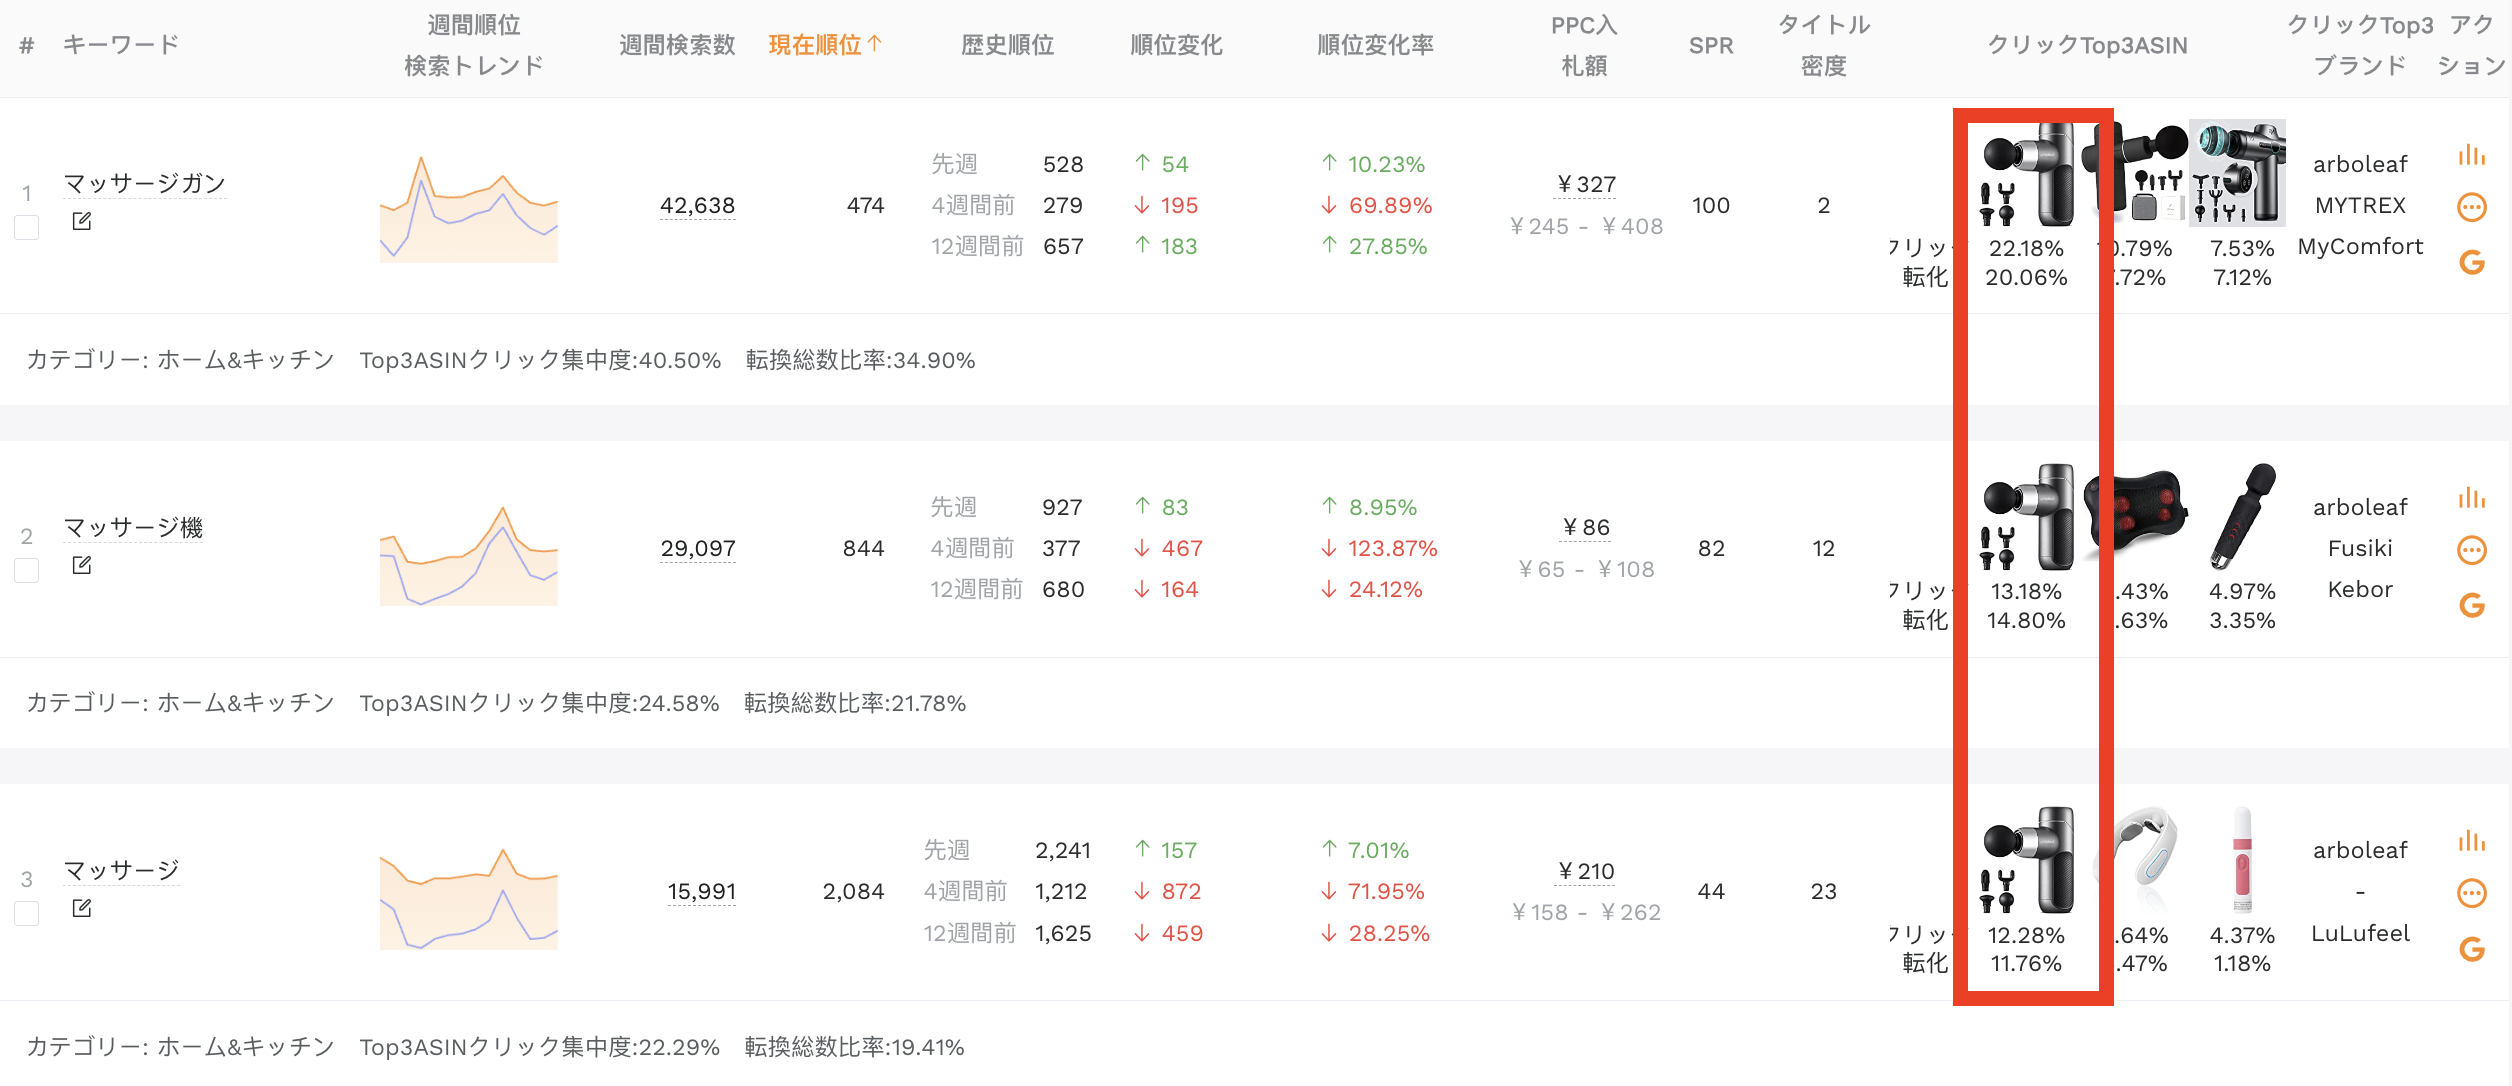
Task: Open more options icon in LuLufeel row
Action: pyautogui.click(x=2471, y=893)
